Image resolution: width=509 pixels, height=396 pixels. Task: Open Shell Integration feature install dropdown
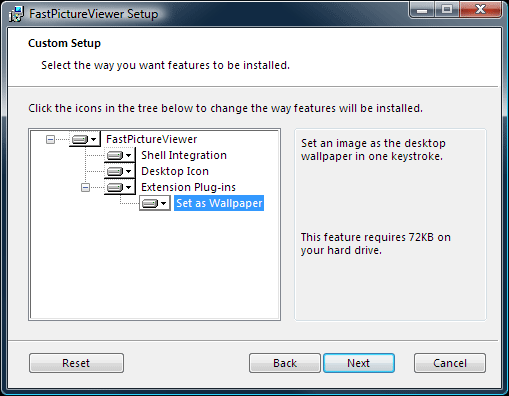coord(120,155)
